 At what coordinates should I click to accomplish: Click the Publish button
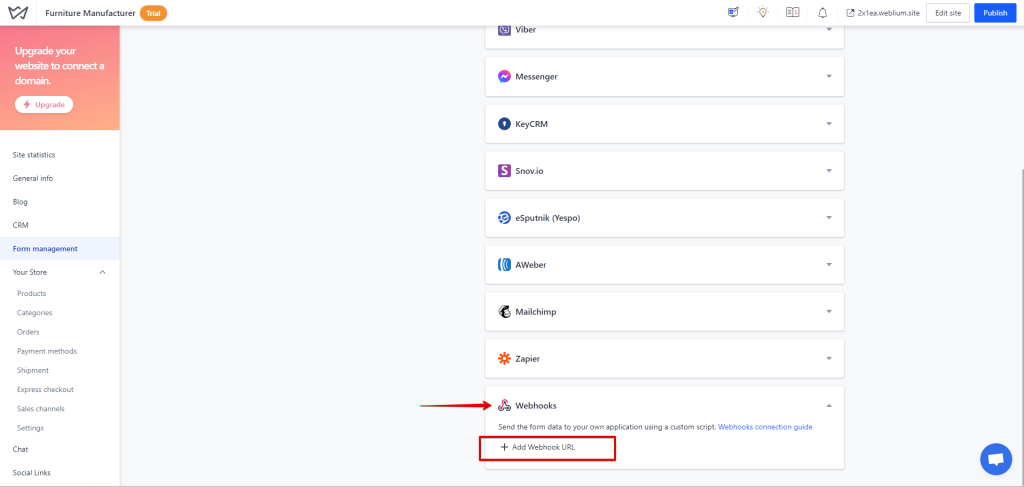(995, 13)
